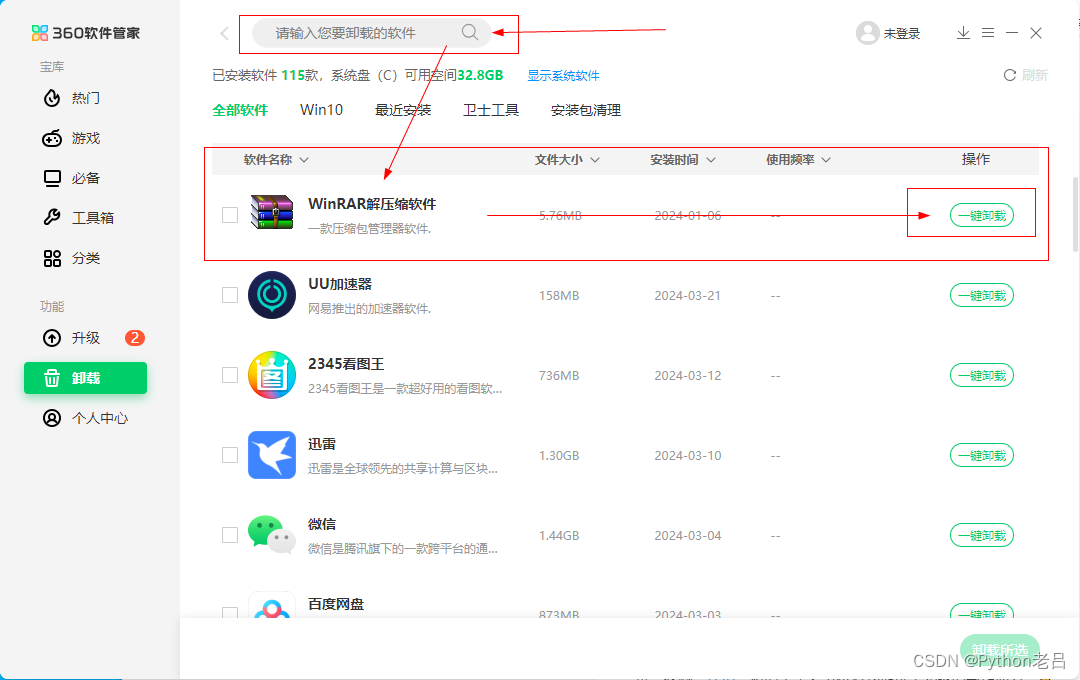Click 一键卸载 for 微信
The width and height of the screenshot is (1080, 680).
982,535
